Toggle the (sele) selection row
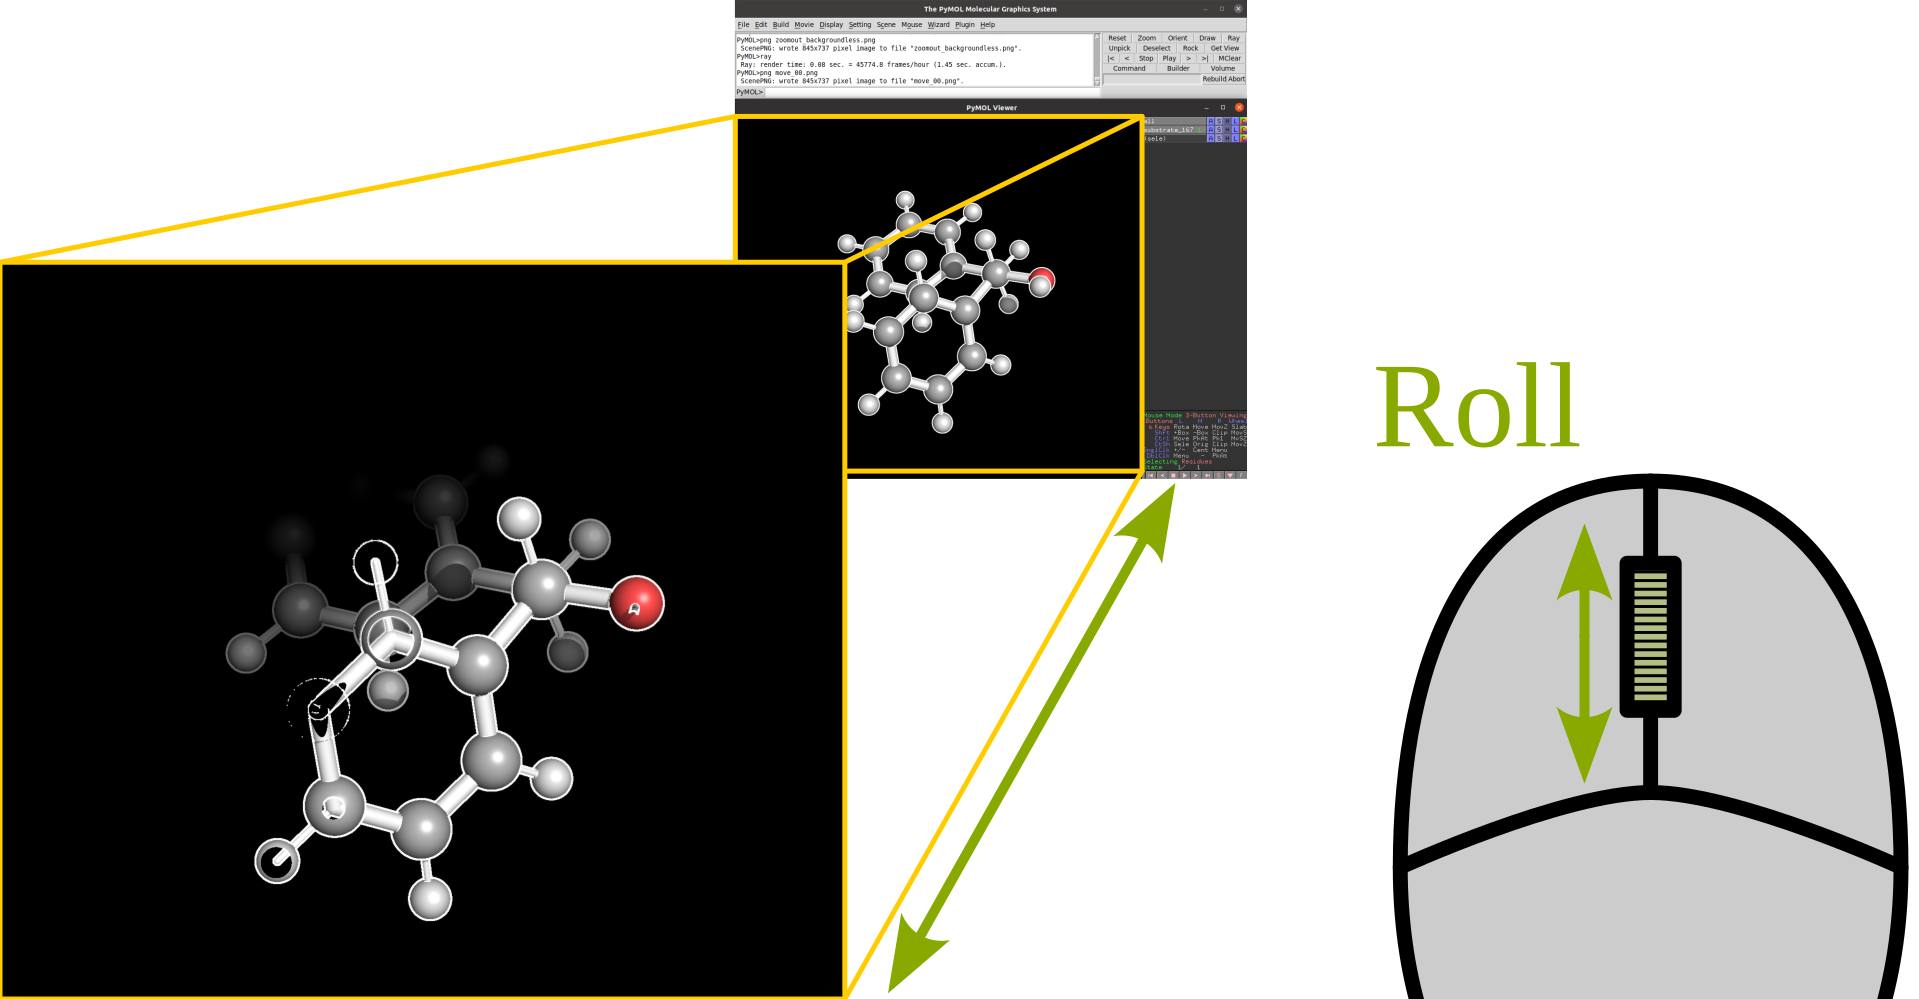This screenshot has width=1919, height=999. pyautogui.click(x=1175, y=138)
